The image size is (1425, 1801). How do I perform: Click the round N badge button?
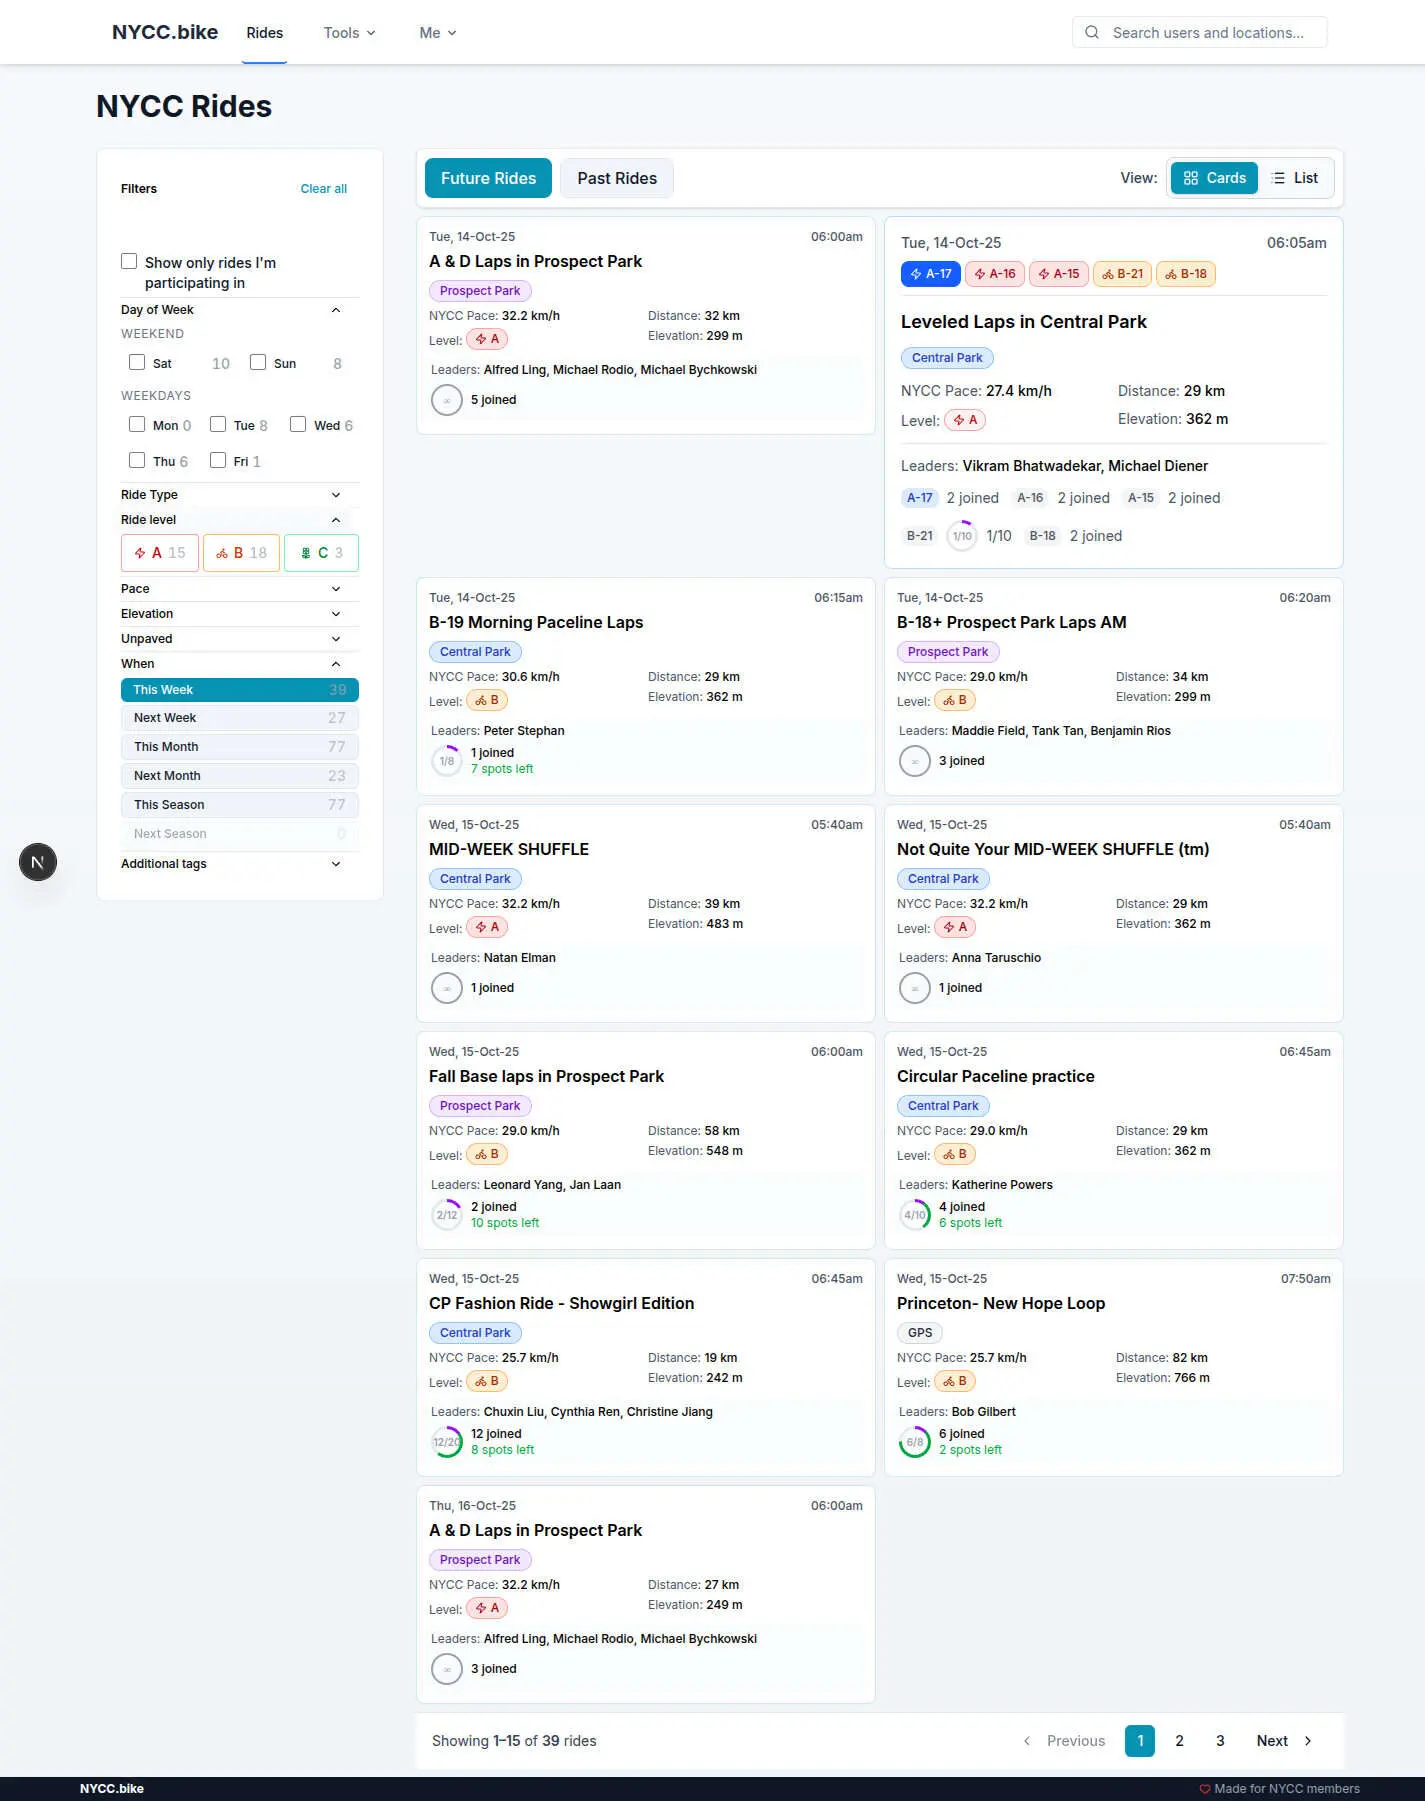coord(38,862)
